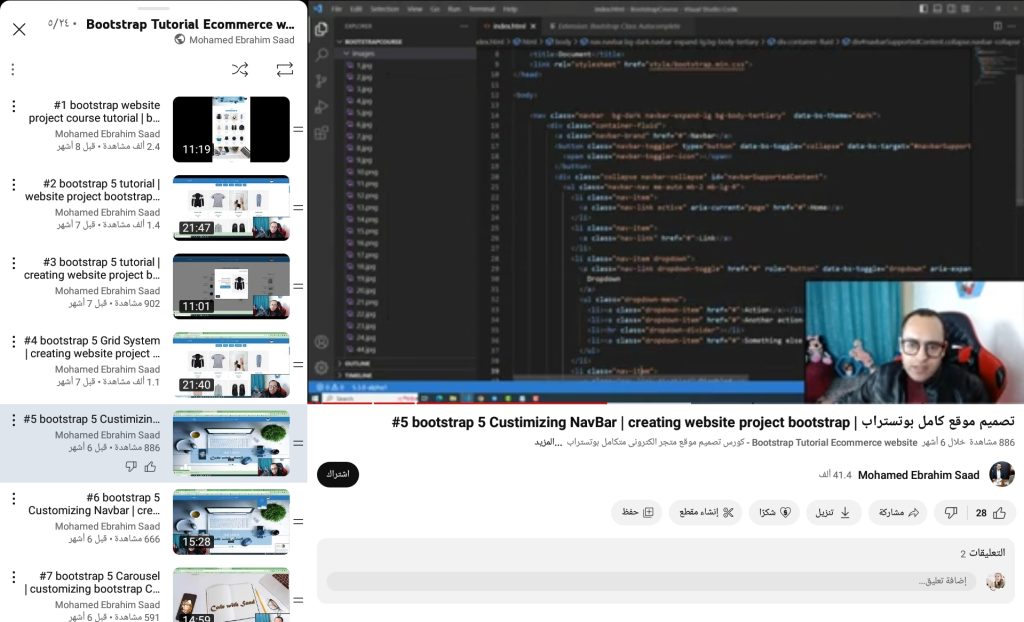This screenshot has width=1024, height=622.
Task: Open VS Code settings via the gear icon
Action: [320, 368]
